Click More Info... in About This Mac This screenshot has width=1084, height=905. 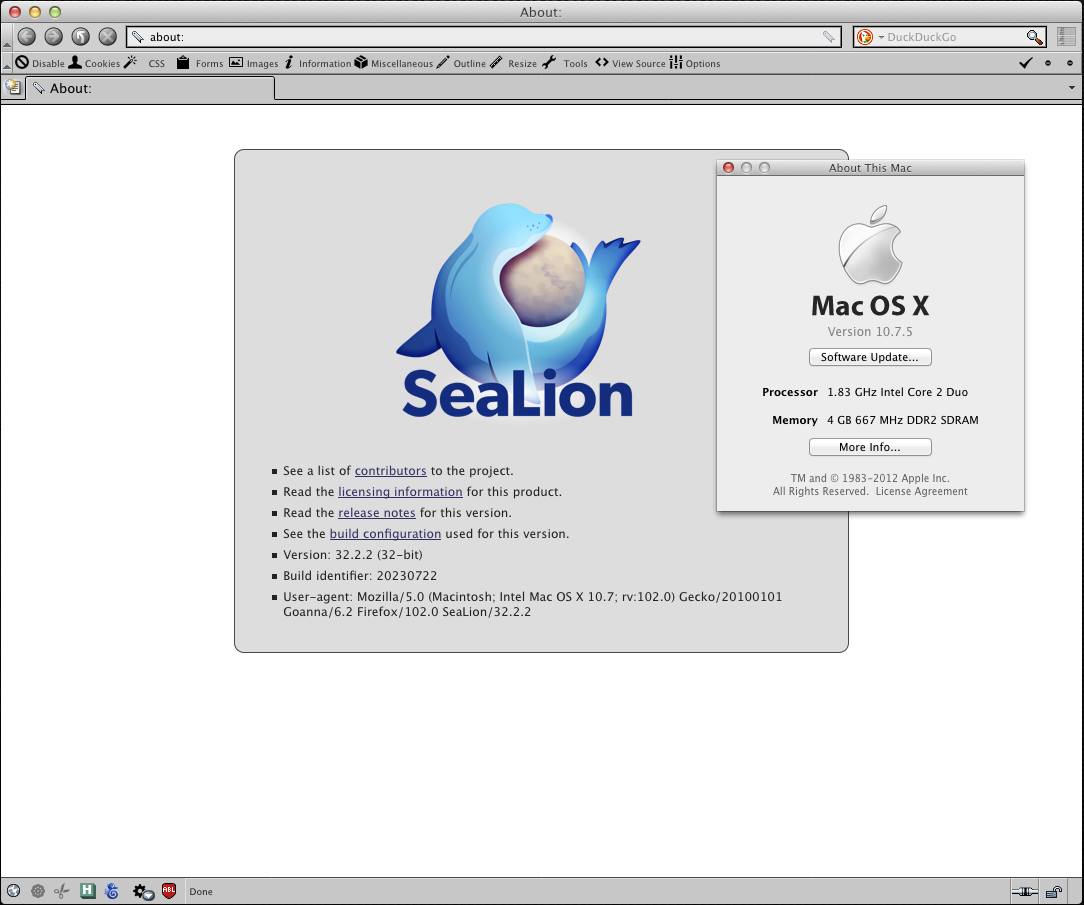[x=870, y=447]
